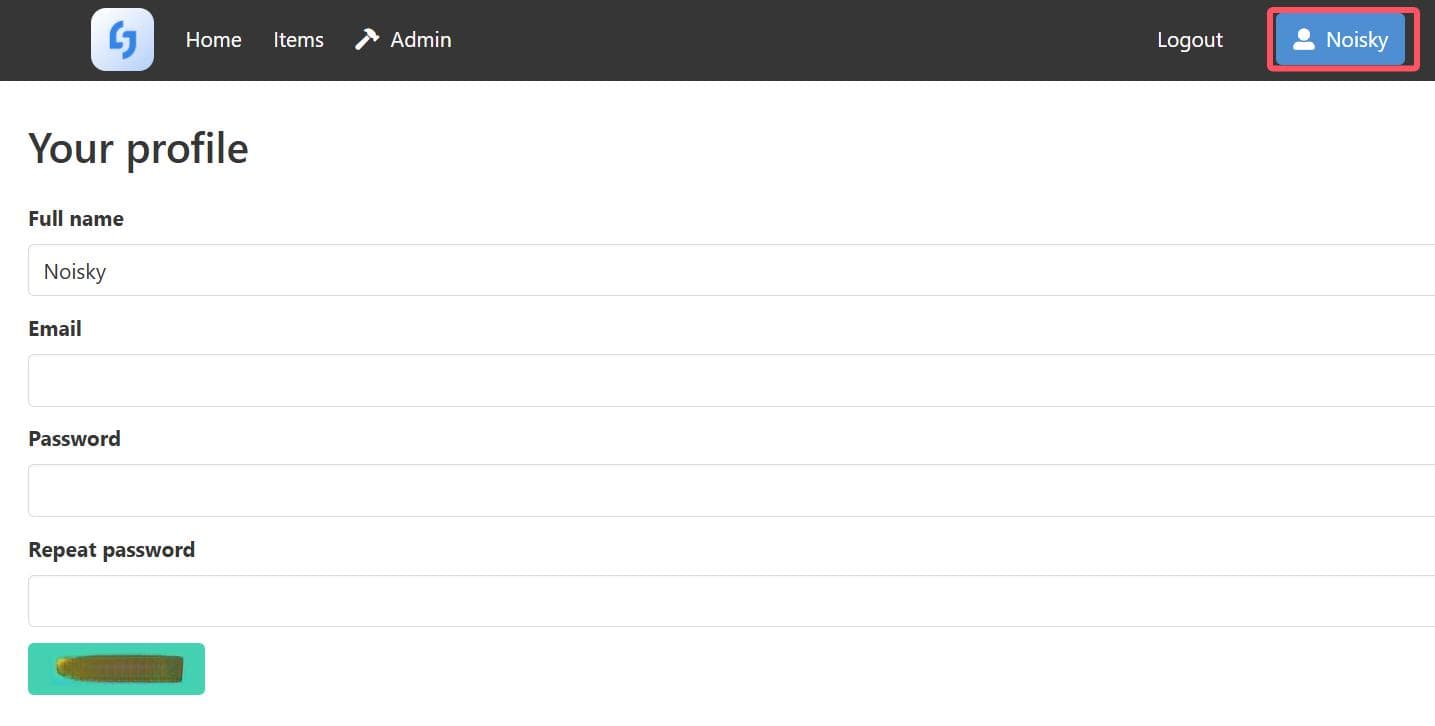Go to the Home page
Viewport: 1435px width, 726px height.
tap(213, 40)
